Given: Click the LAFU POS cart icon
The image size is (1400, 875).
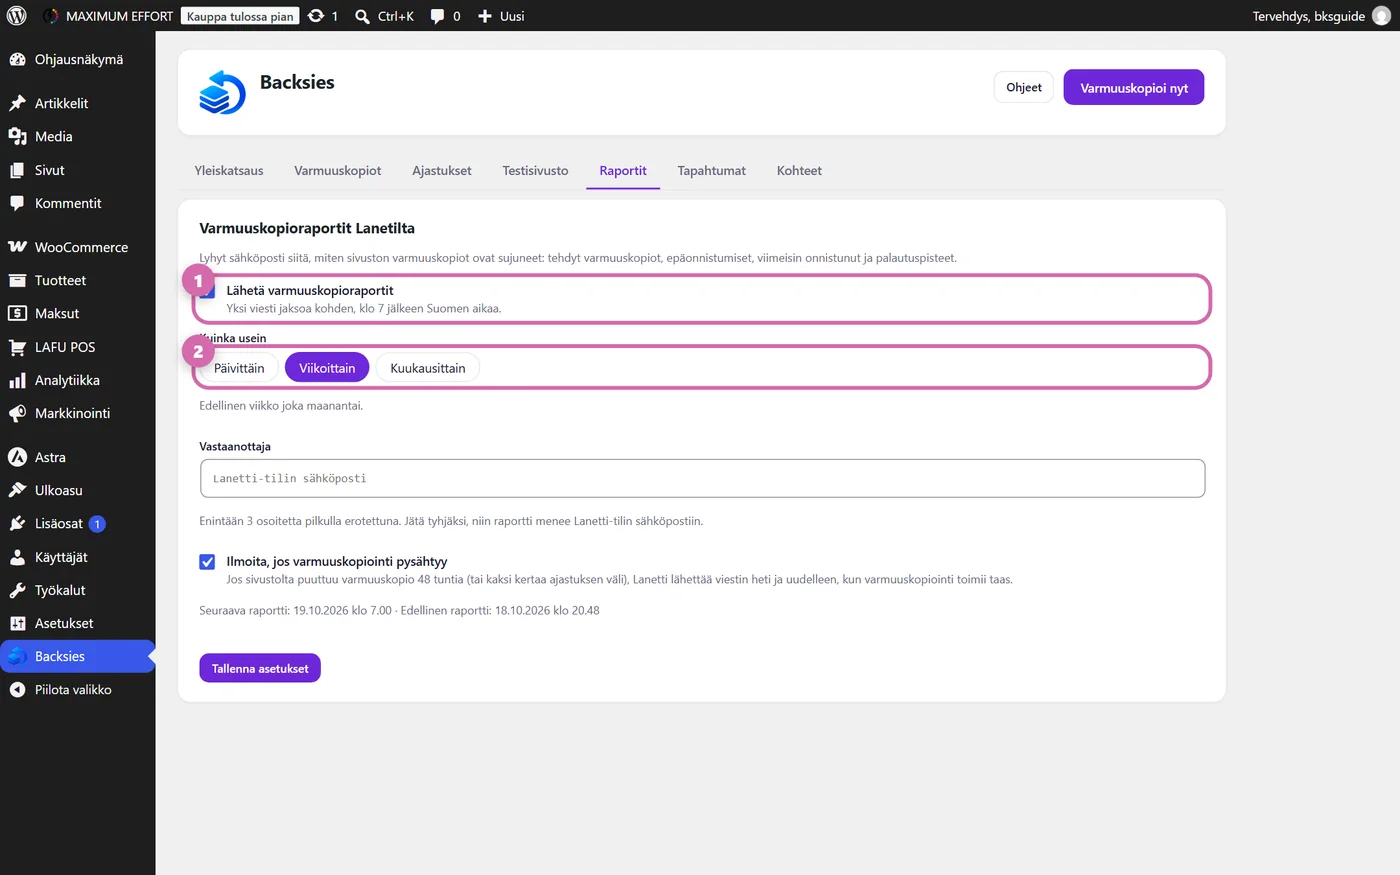Looking at the screenshot, I should pos(17,347).
